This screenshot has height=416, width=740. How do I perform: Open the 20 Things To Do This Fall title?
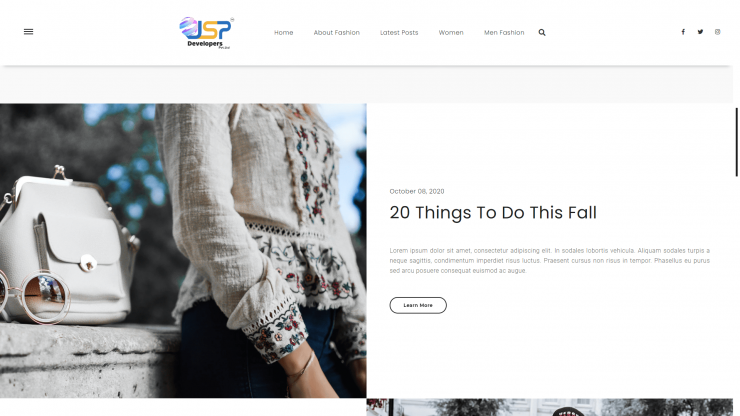tap(493, 213)
